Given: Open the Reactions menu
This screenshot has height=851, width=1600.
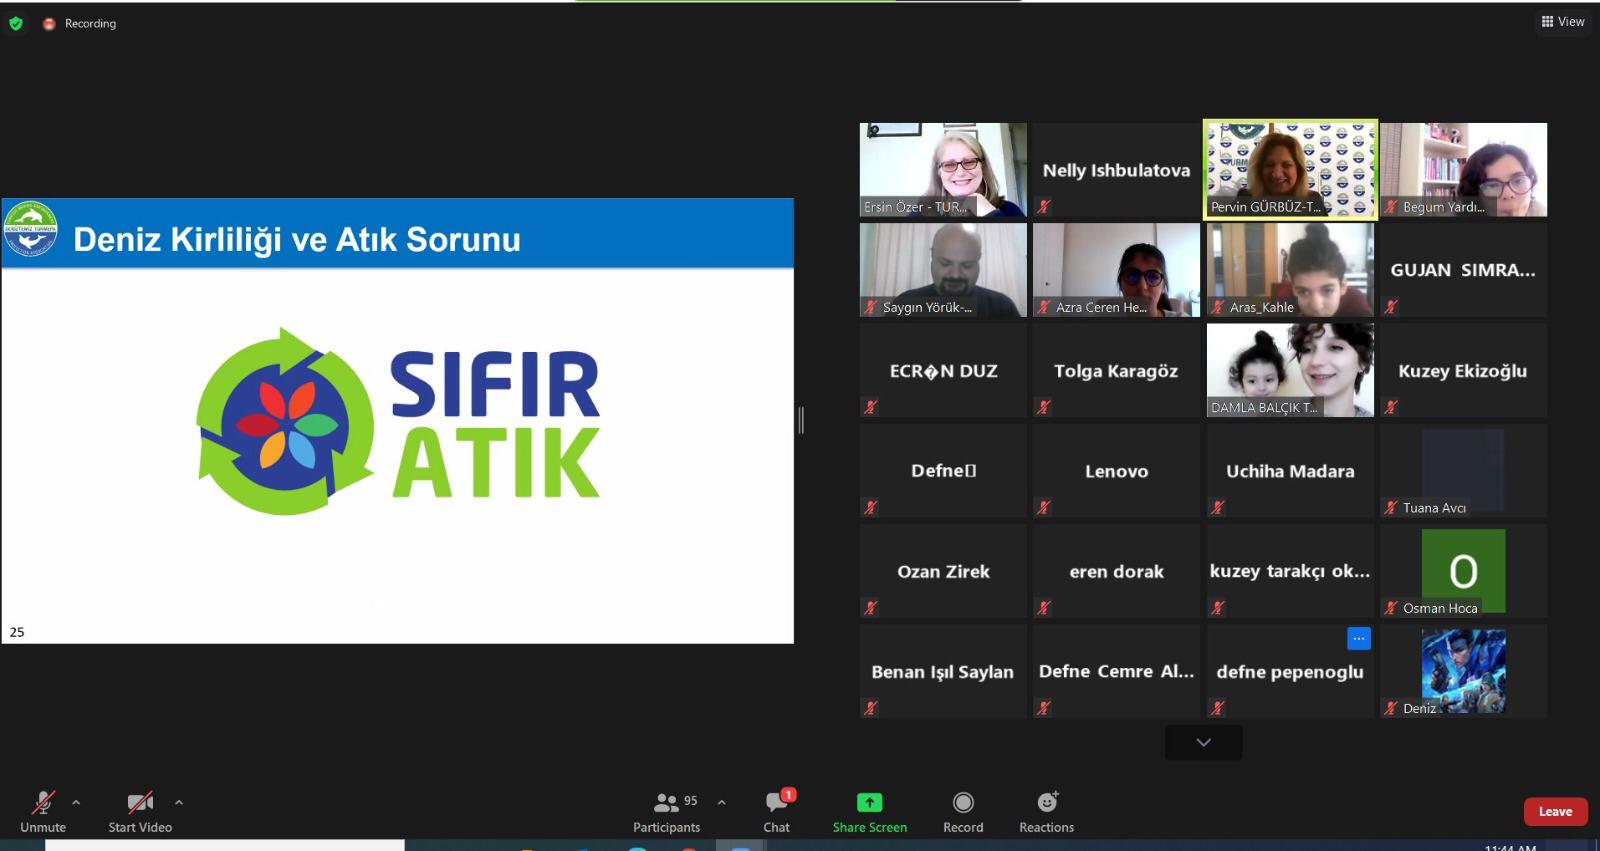Looking at the screenshot, I should point(1046,802).
